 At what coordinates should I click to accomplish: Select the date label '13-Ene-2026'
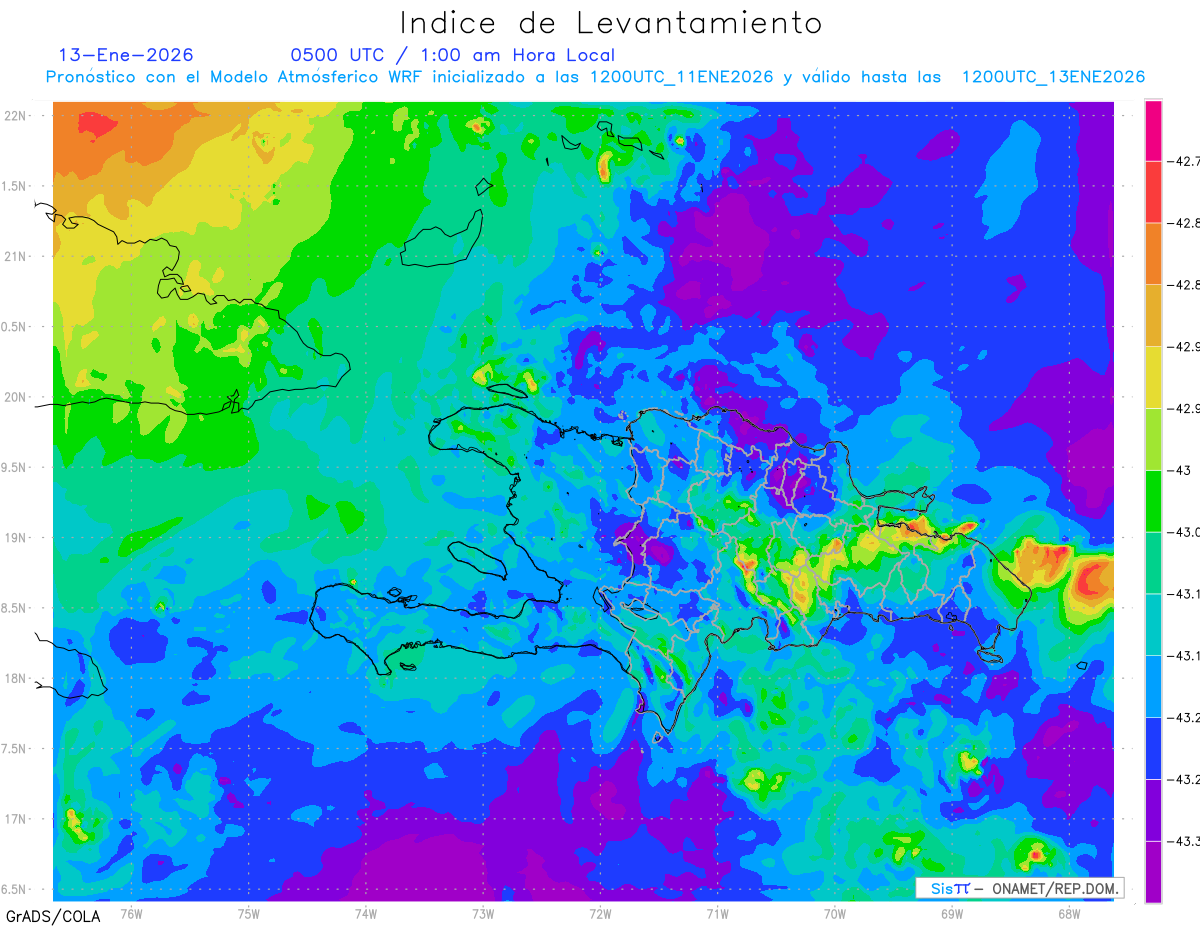[x=126, y=55]
